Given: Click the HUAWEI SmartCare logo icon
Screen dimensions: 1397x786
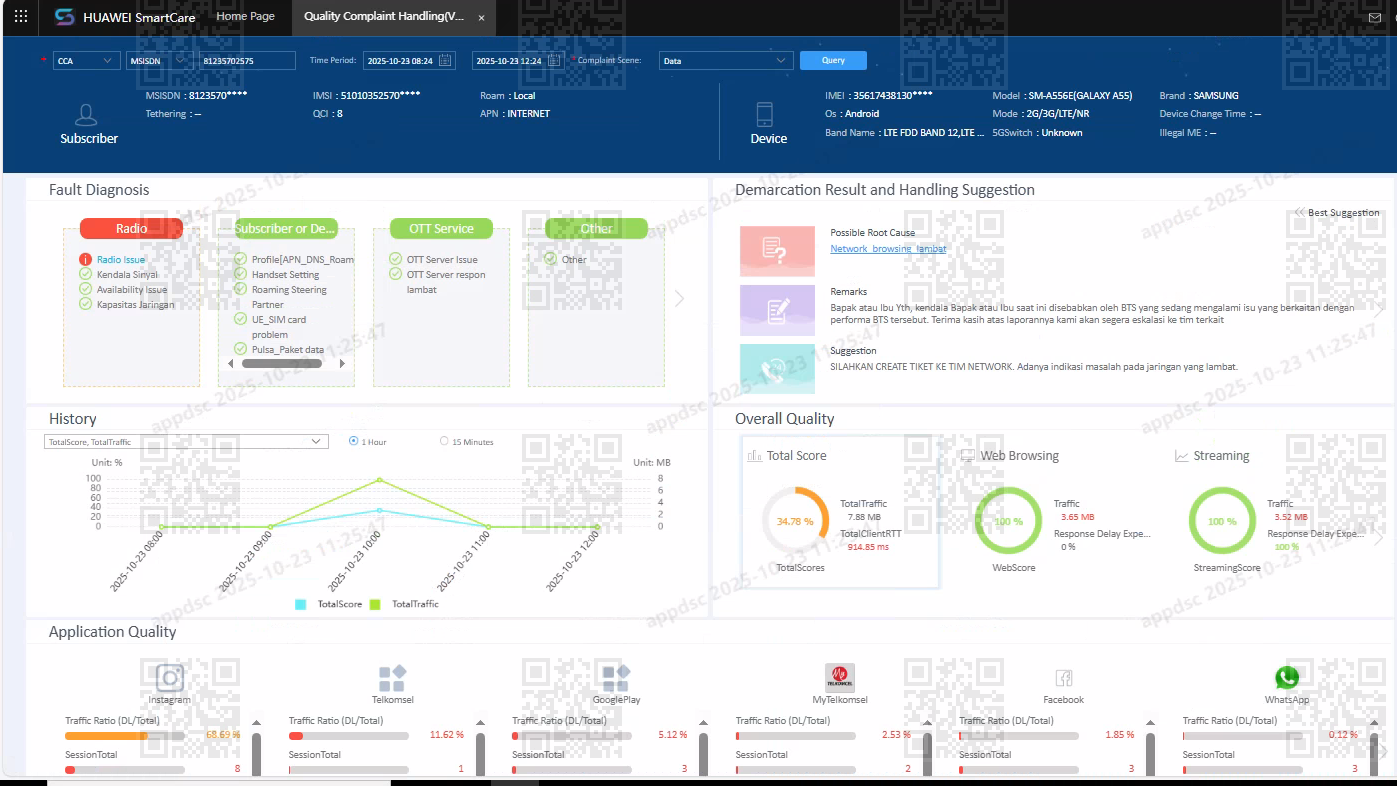Looking at the screenshot, I should click(65, 17).
